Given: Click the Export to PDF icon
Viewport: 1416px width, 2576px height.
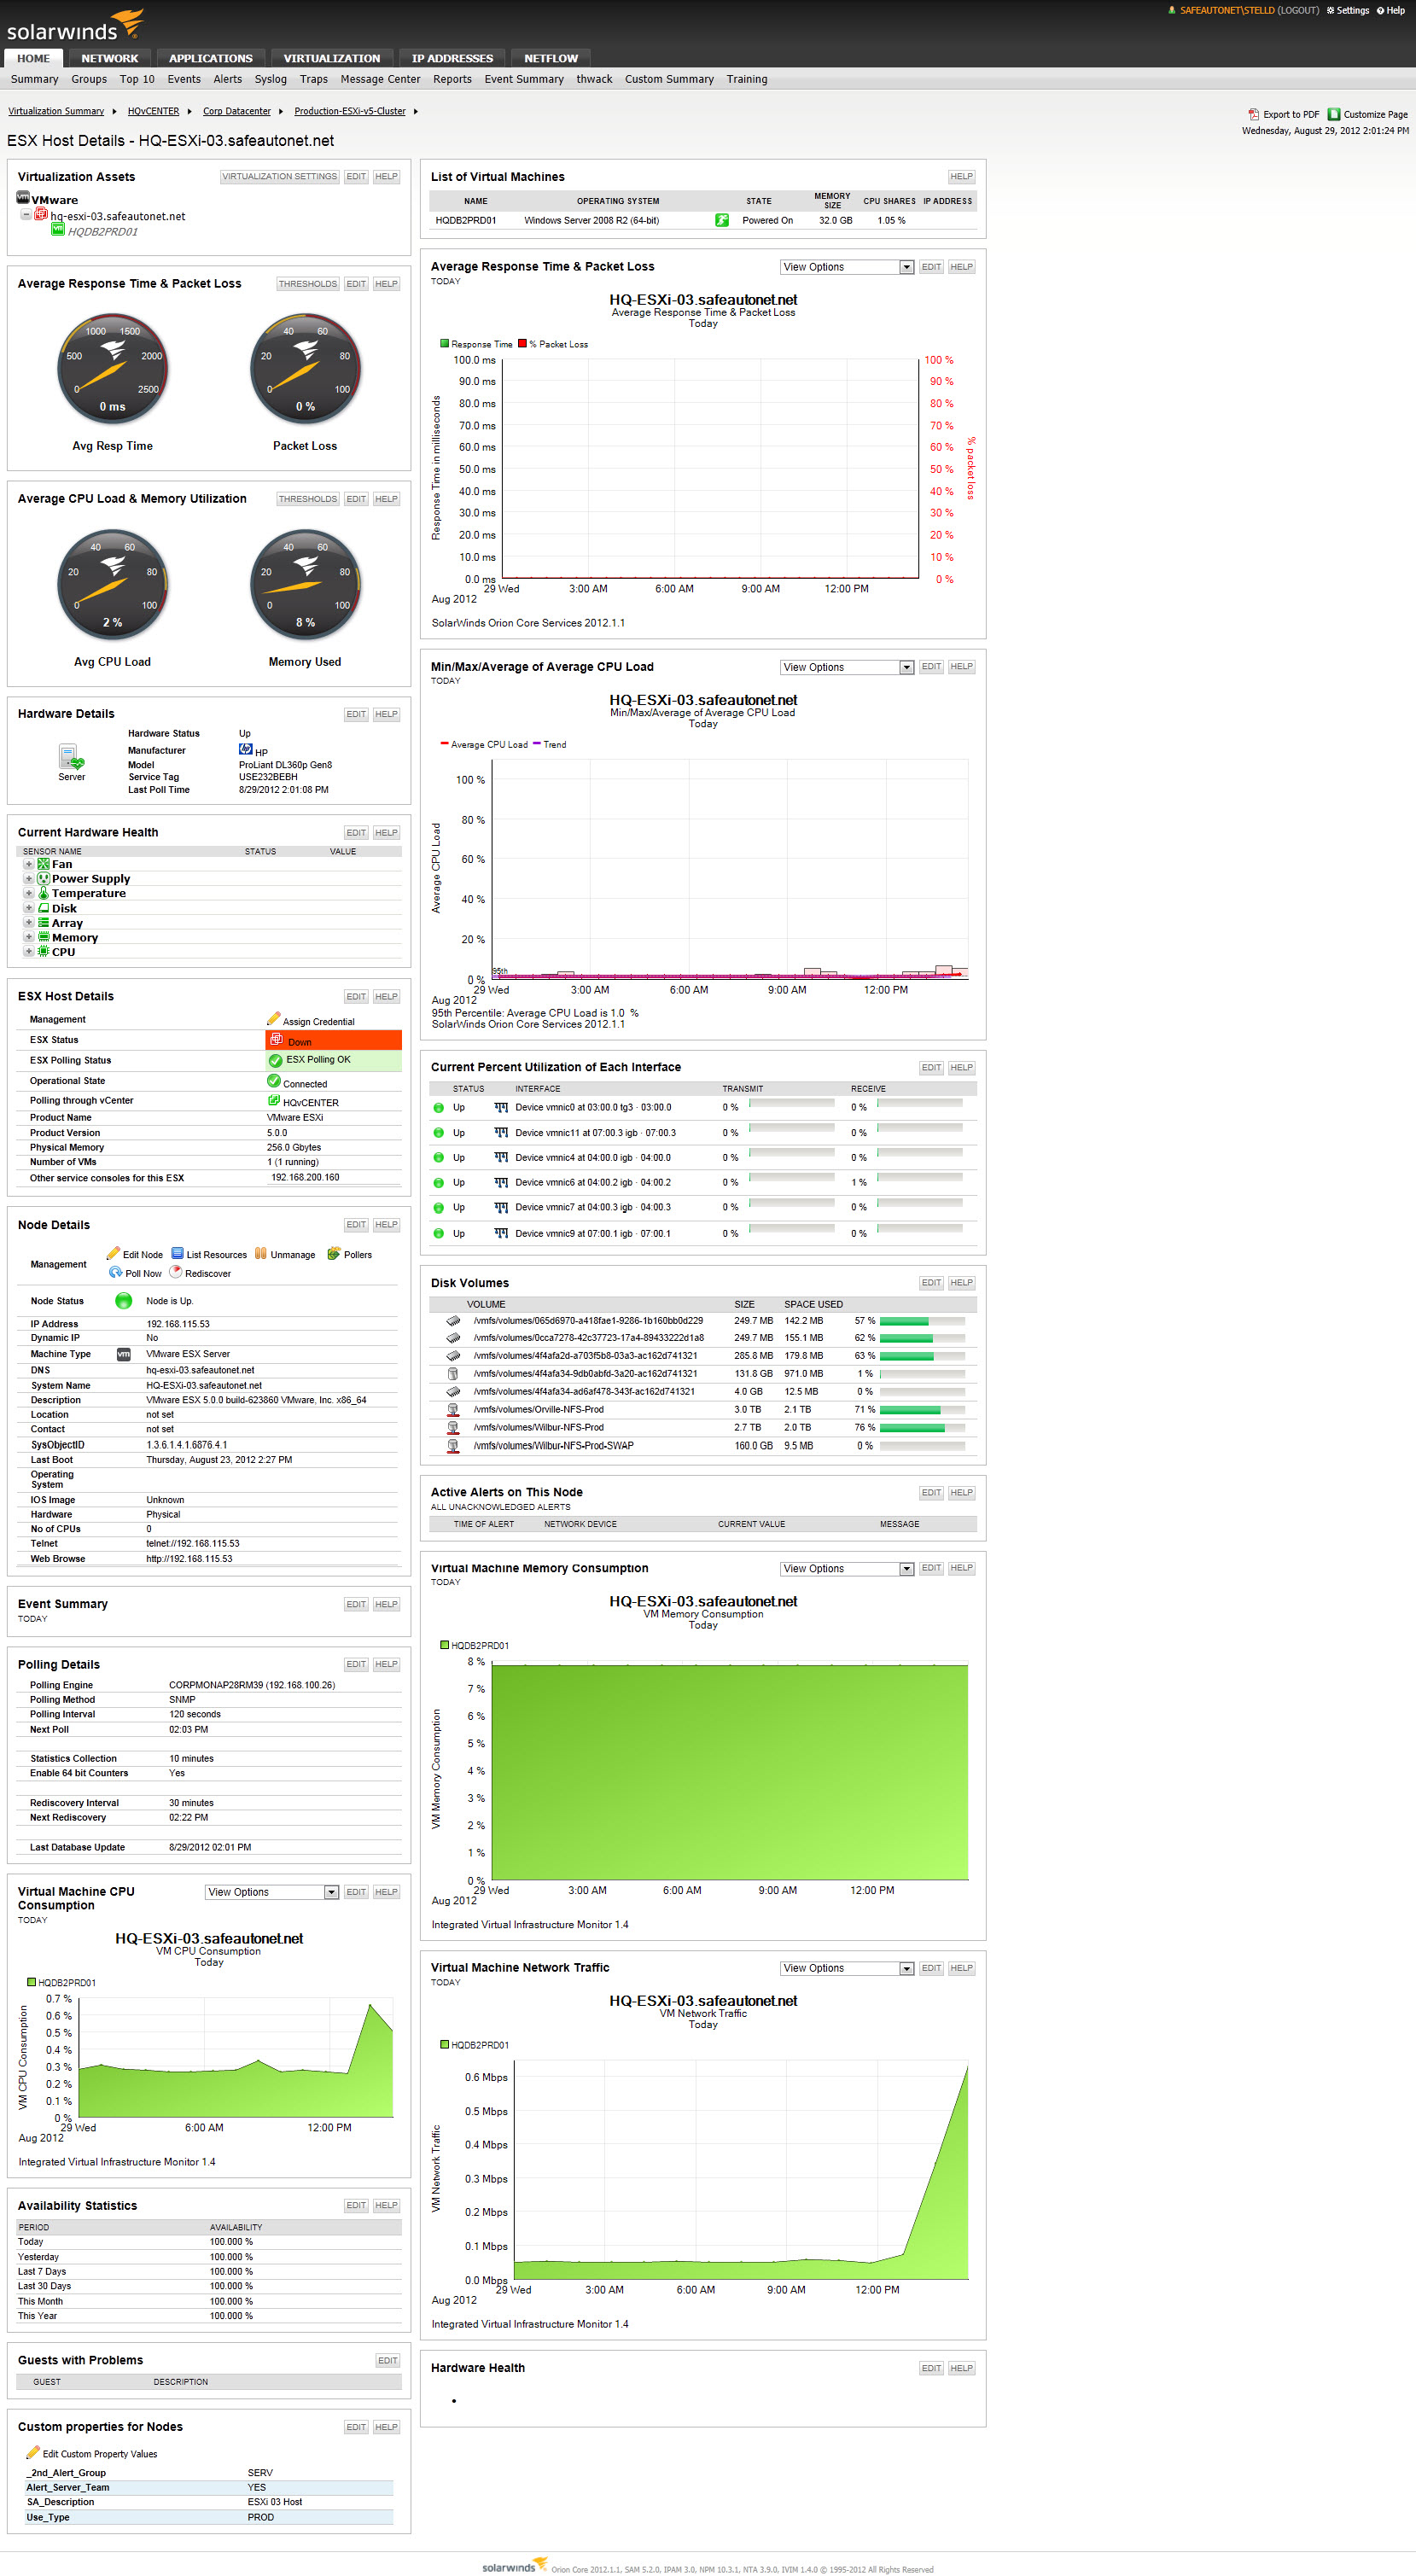Looking at the screenshot, I should pos(1253,114).
